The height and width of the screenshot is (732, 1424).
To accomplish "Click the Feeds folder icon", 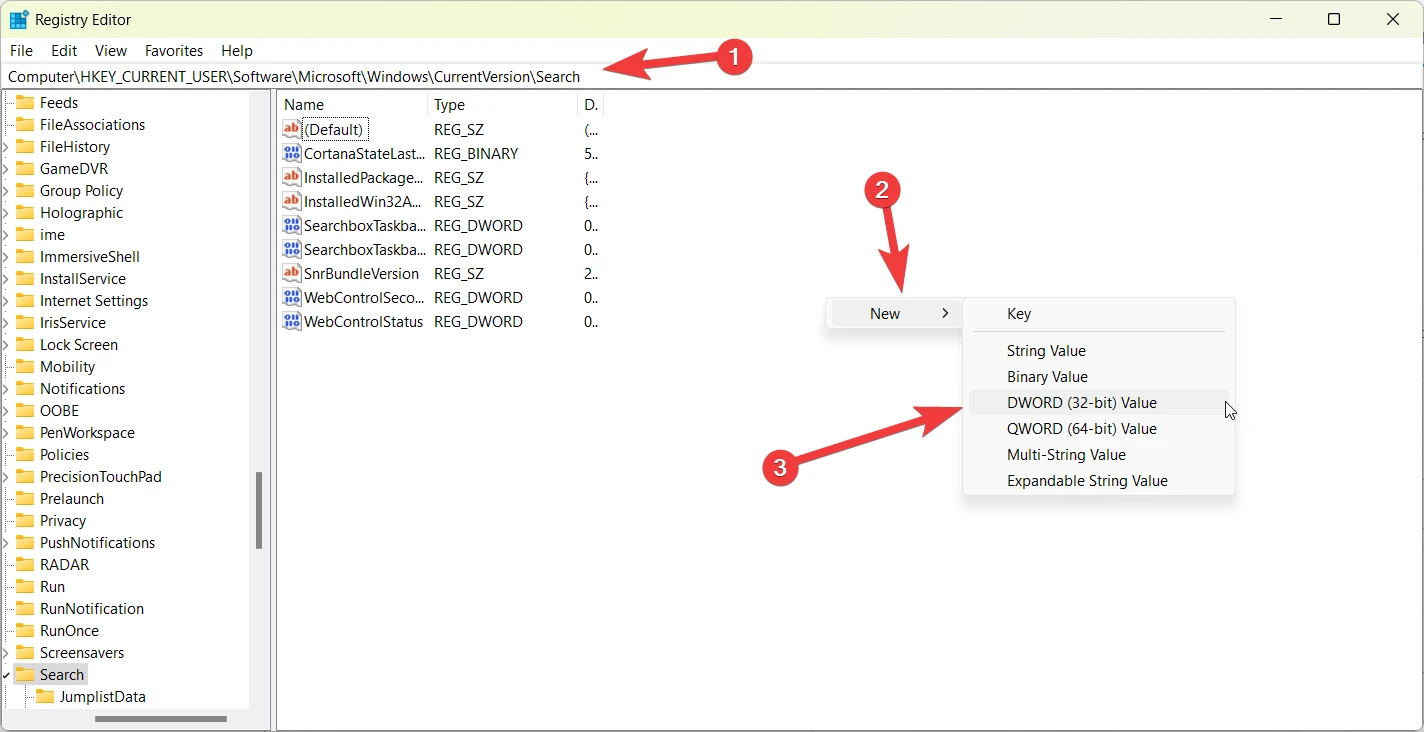I will [x=25, y=102].
